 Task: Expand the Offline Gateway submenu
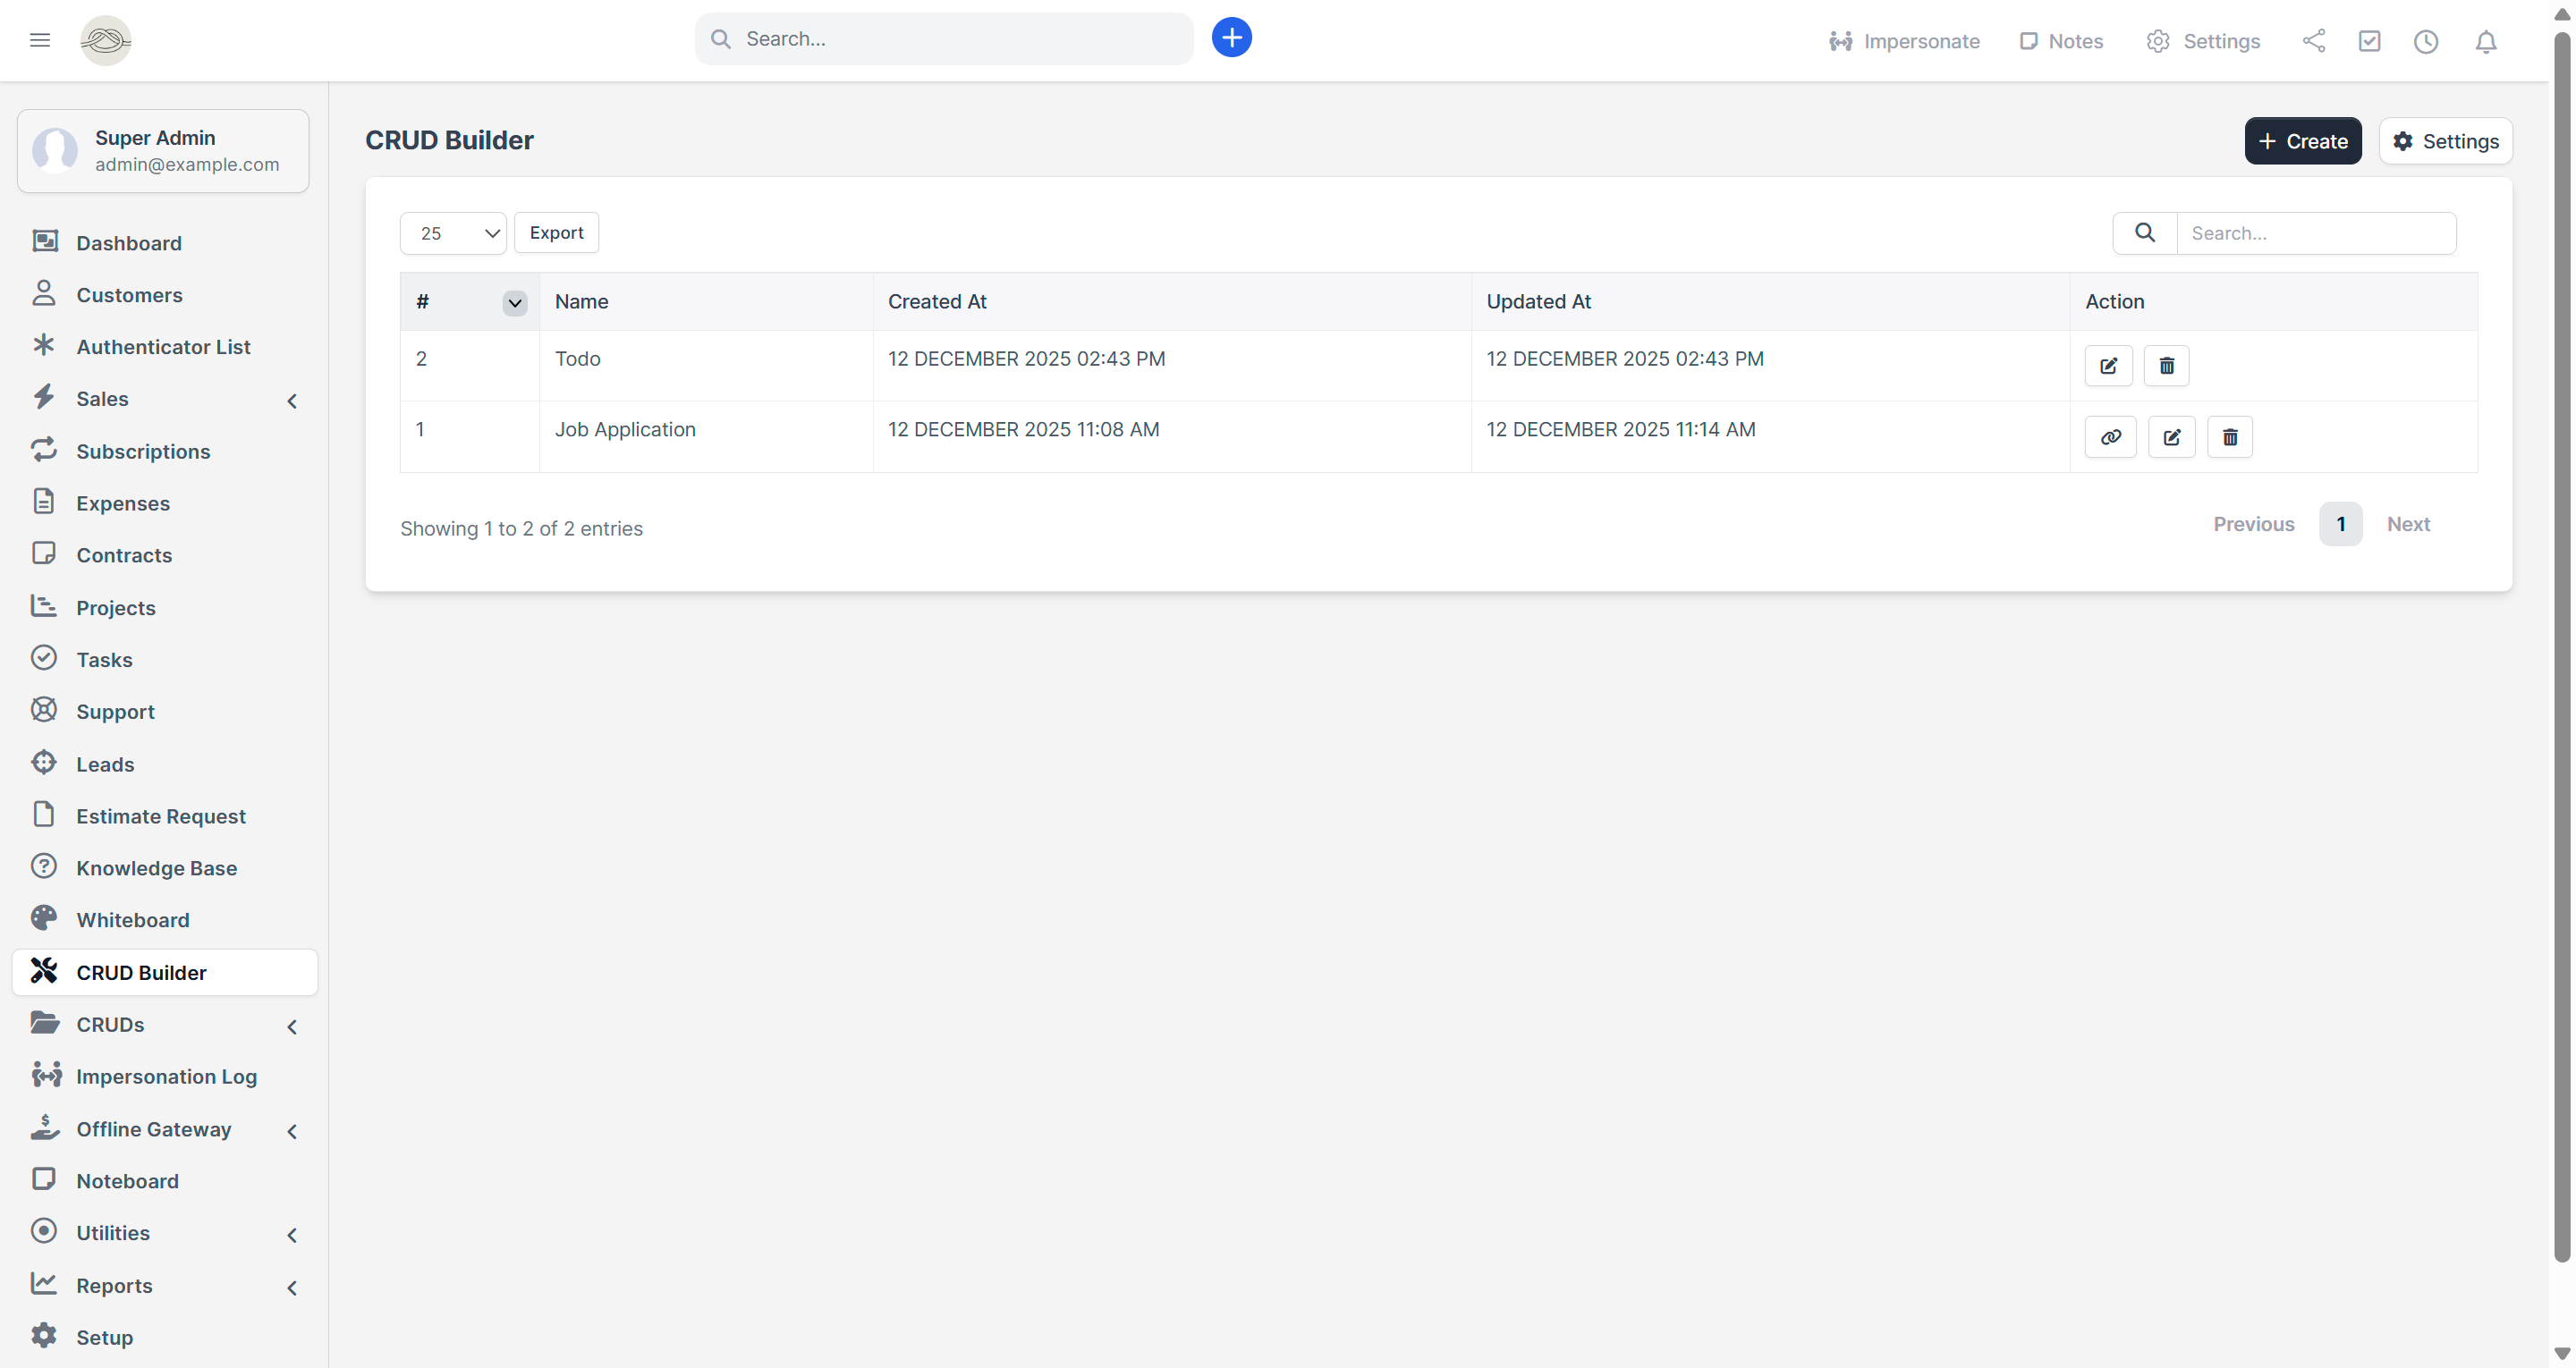tap(292, 1131)
